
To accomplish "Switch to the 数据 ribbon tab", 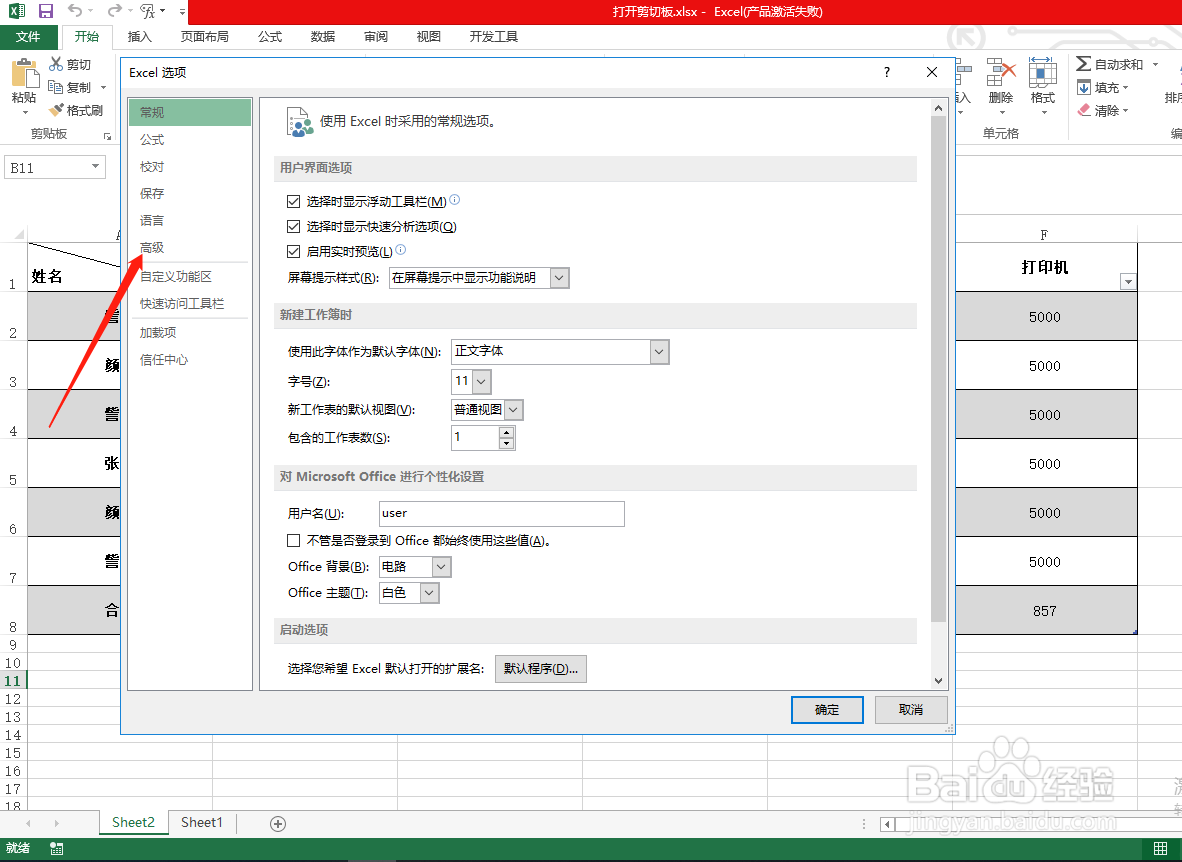I will pos(322,36).
